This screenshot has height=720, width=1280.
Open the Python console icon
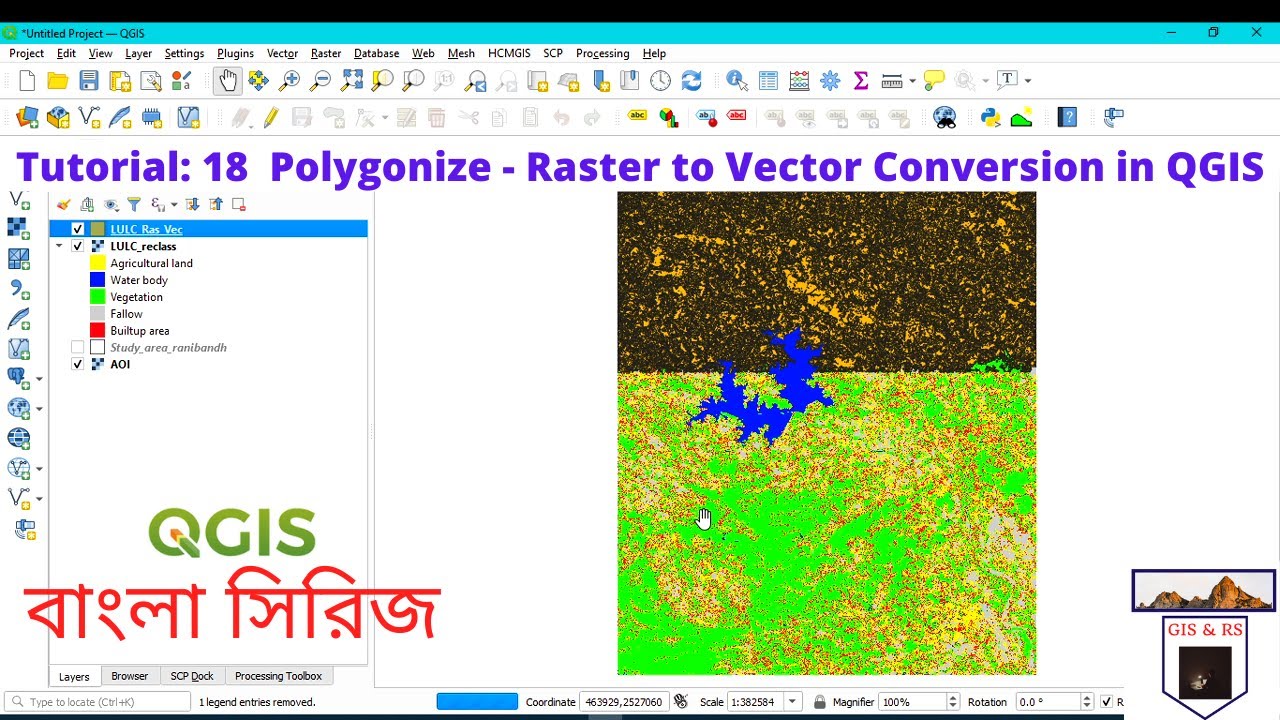tap(991, 118)
